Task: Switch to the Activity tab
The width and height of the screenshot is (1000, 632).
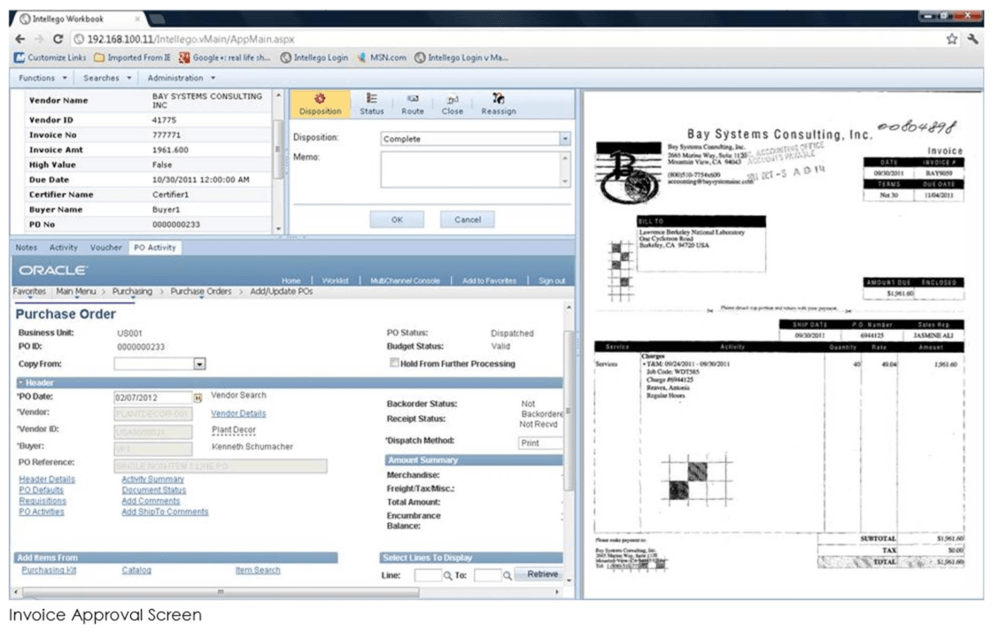Action: point(63,247)
